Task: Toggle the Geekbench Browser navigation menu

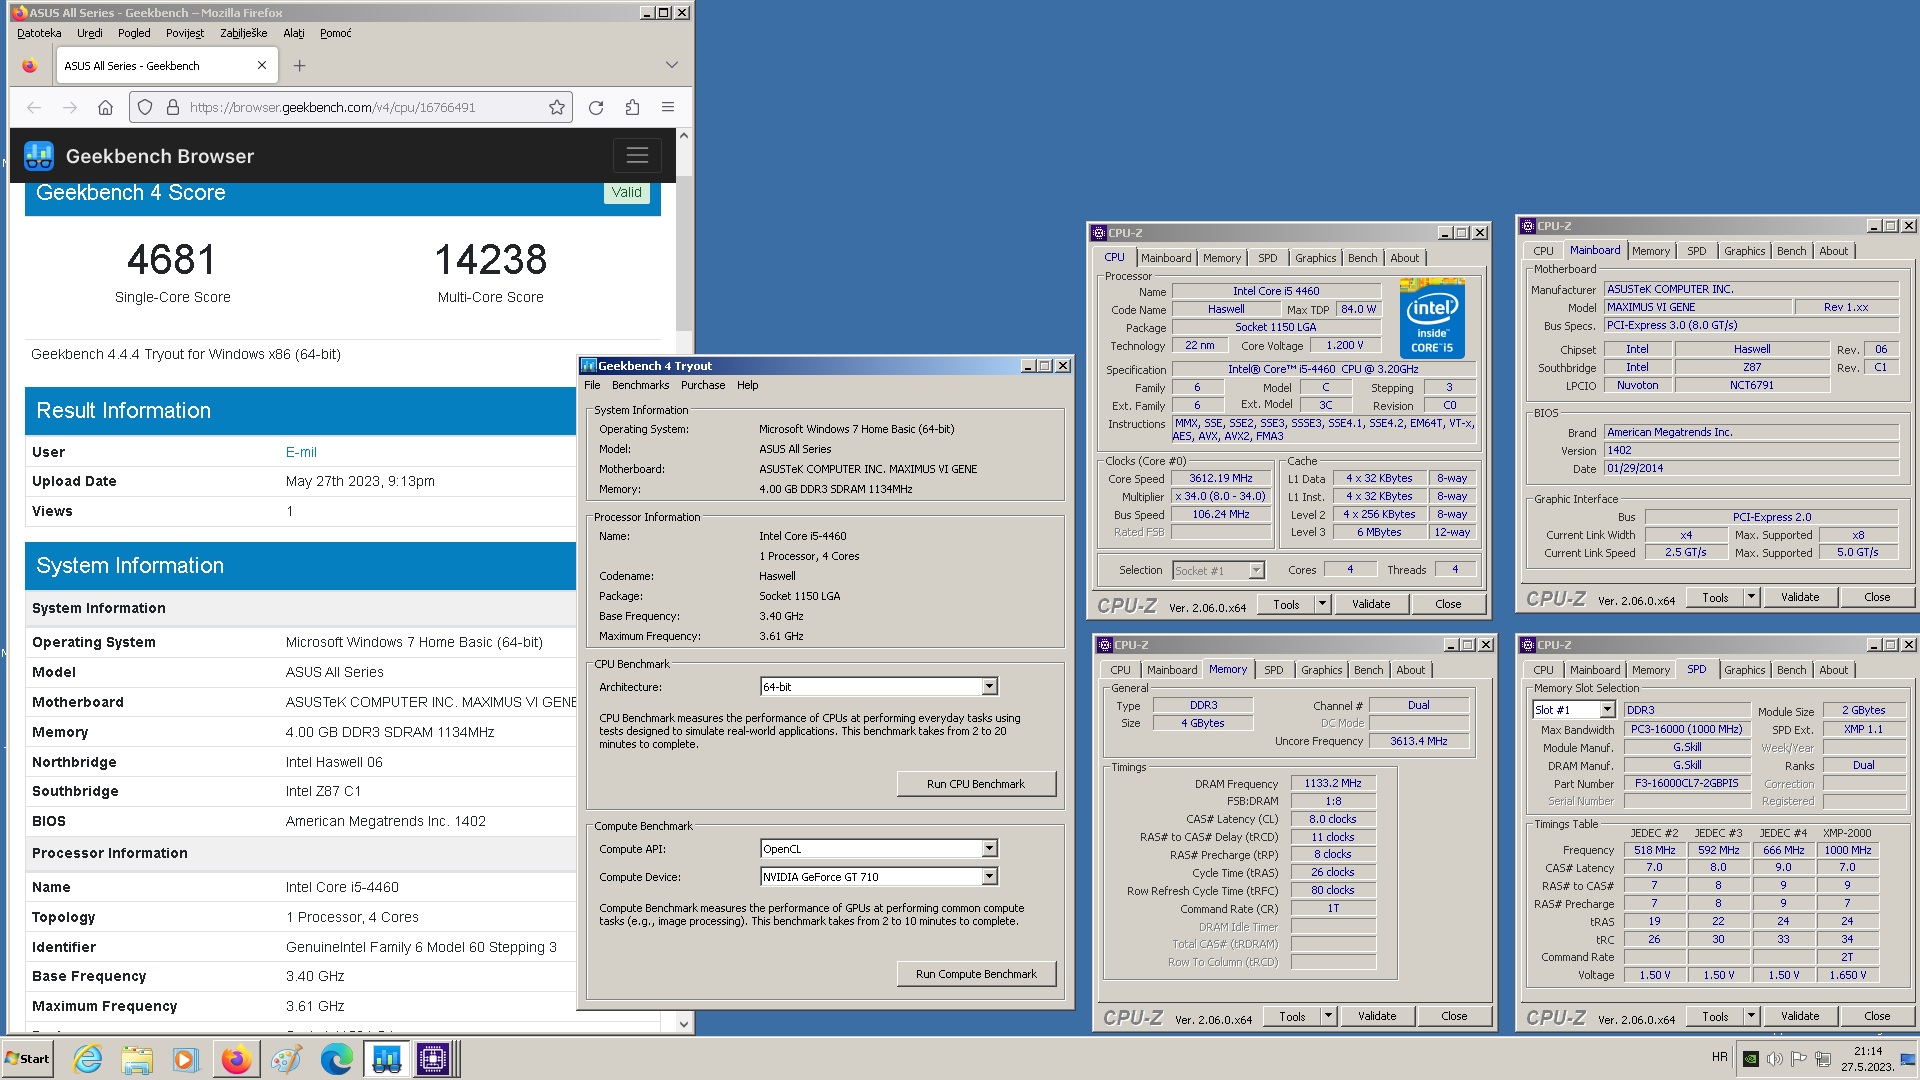Action: pyautogui.click(x=637, y=155)
